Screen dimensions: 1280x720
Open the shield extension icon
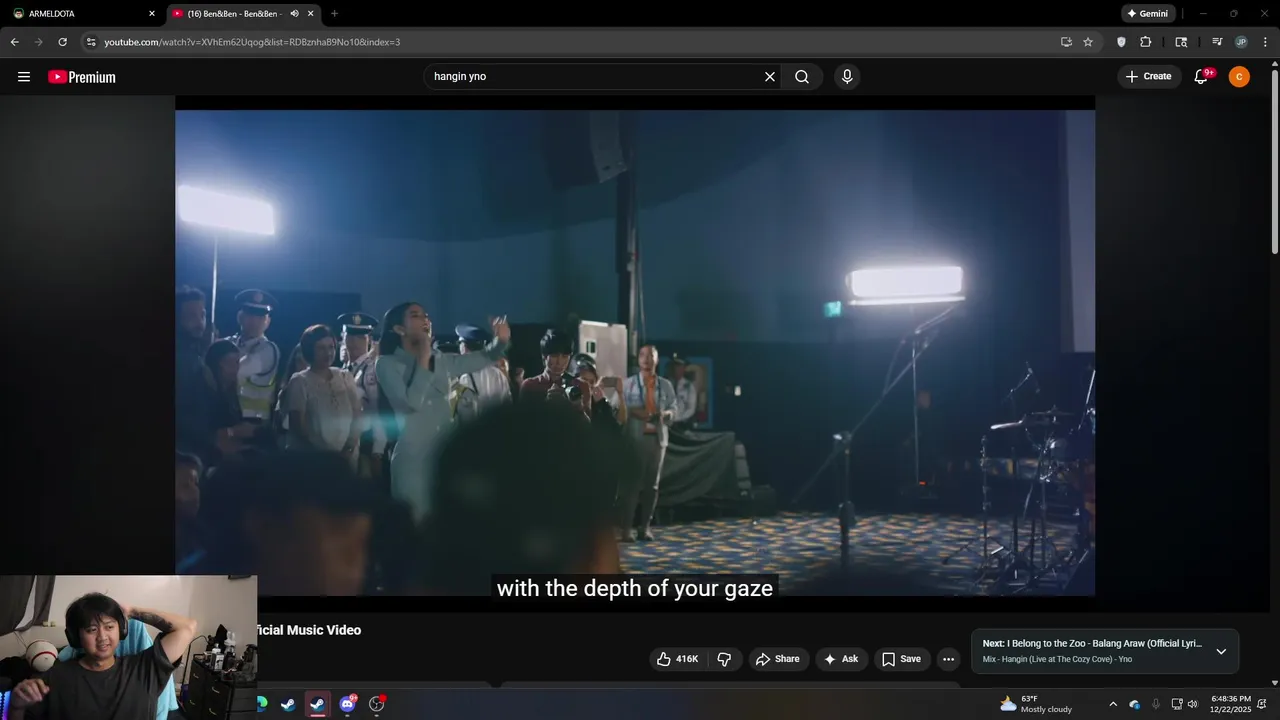point(1121,42)
